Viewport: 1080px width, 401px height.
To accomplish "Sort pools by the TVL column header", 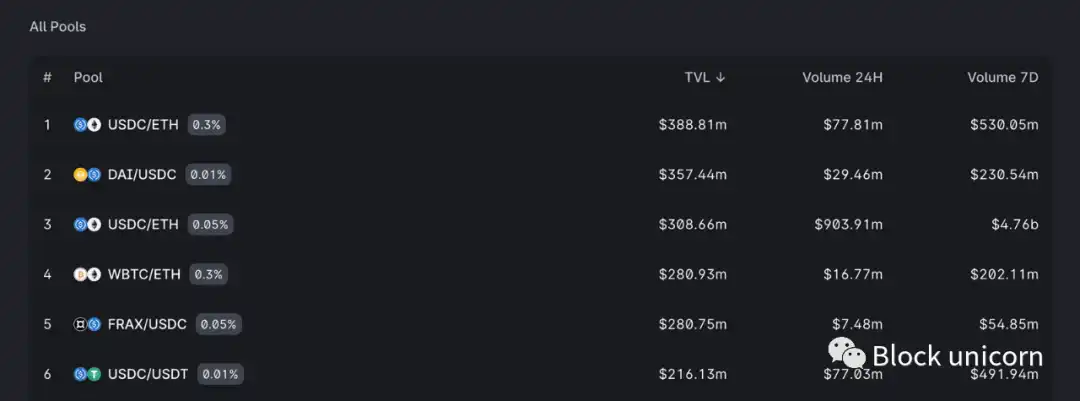I will tap(705, 78).
